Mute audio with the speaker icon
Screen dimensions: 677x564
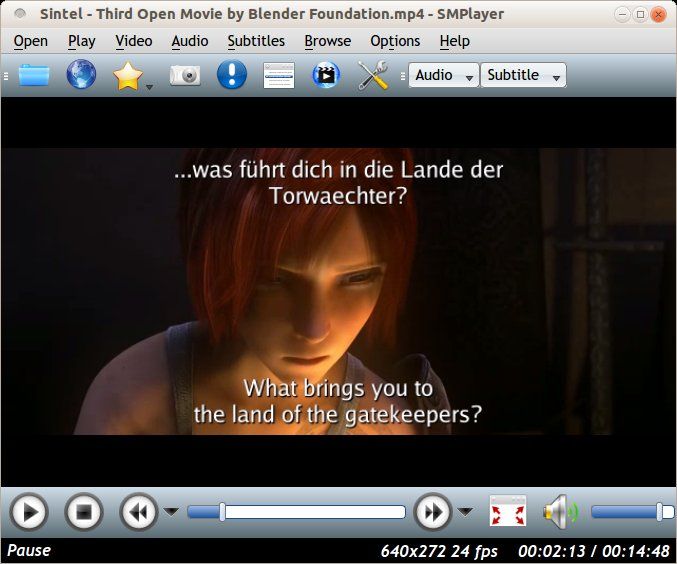coord(560,512)
